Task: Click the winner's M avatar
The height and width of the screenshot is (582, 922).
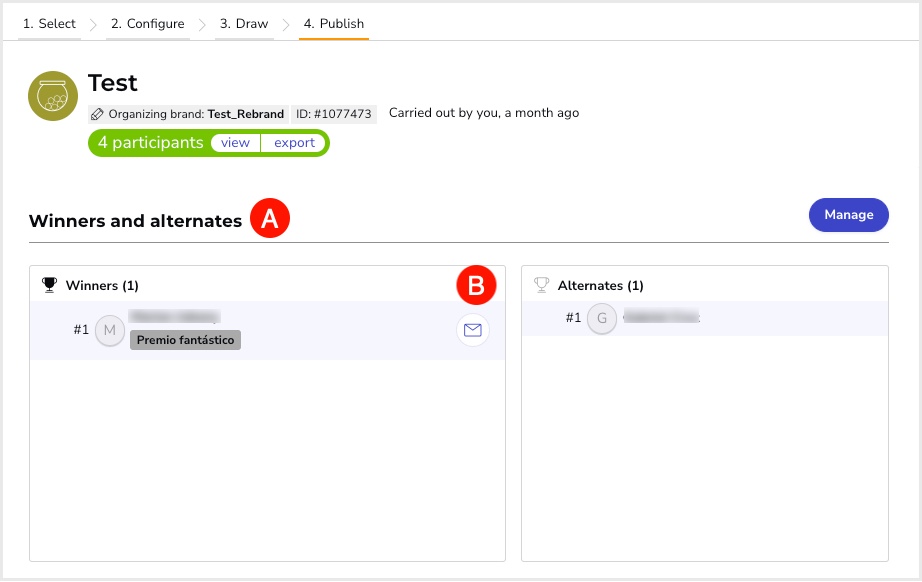Action: point(110,330)
